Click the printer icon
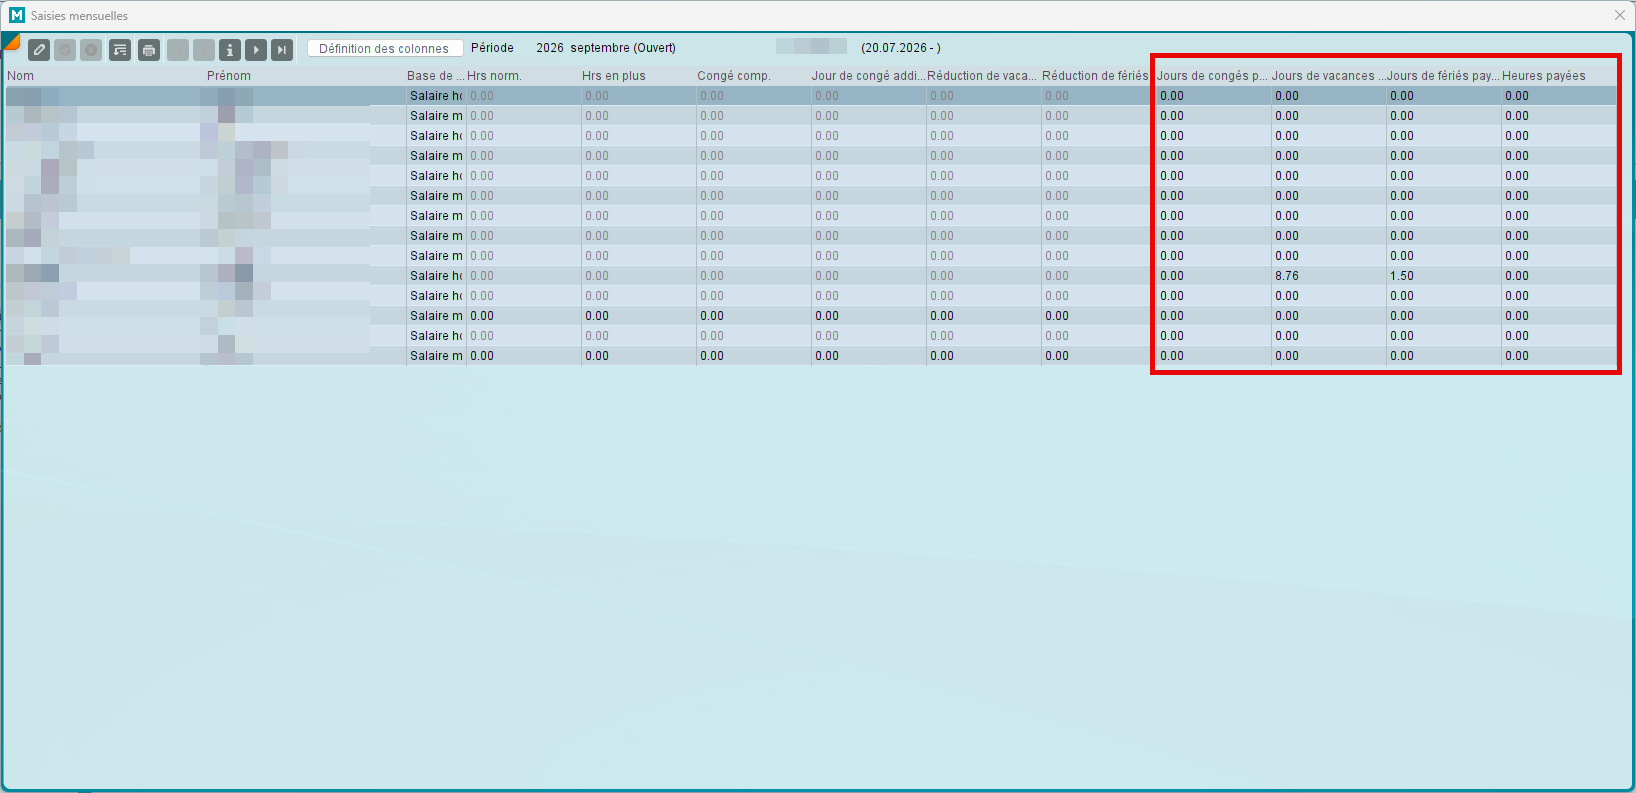The width and height of the screenshot is (1636, 793). (x=149, y=49)
